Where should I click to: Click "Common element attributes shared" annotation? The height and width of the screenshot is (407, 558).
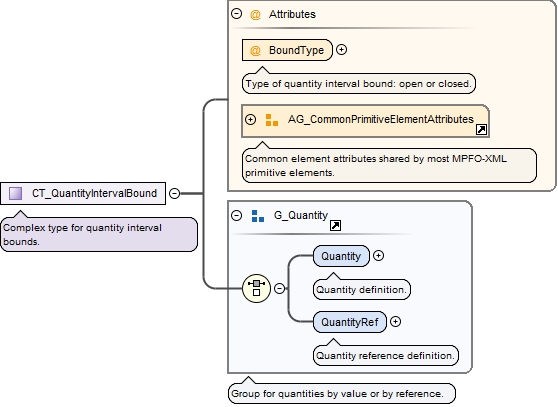(x=389, y=165)
